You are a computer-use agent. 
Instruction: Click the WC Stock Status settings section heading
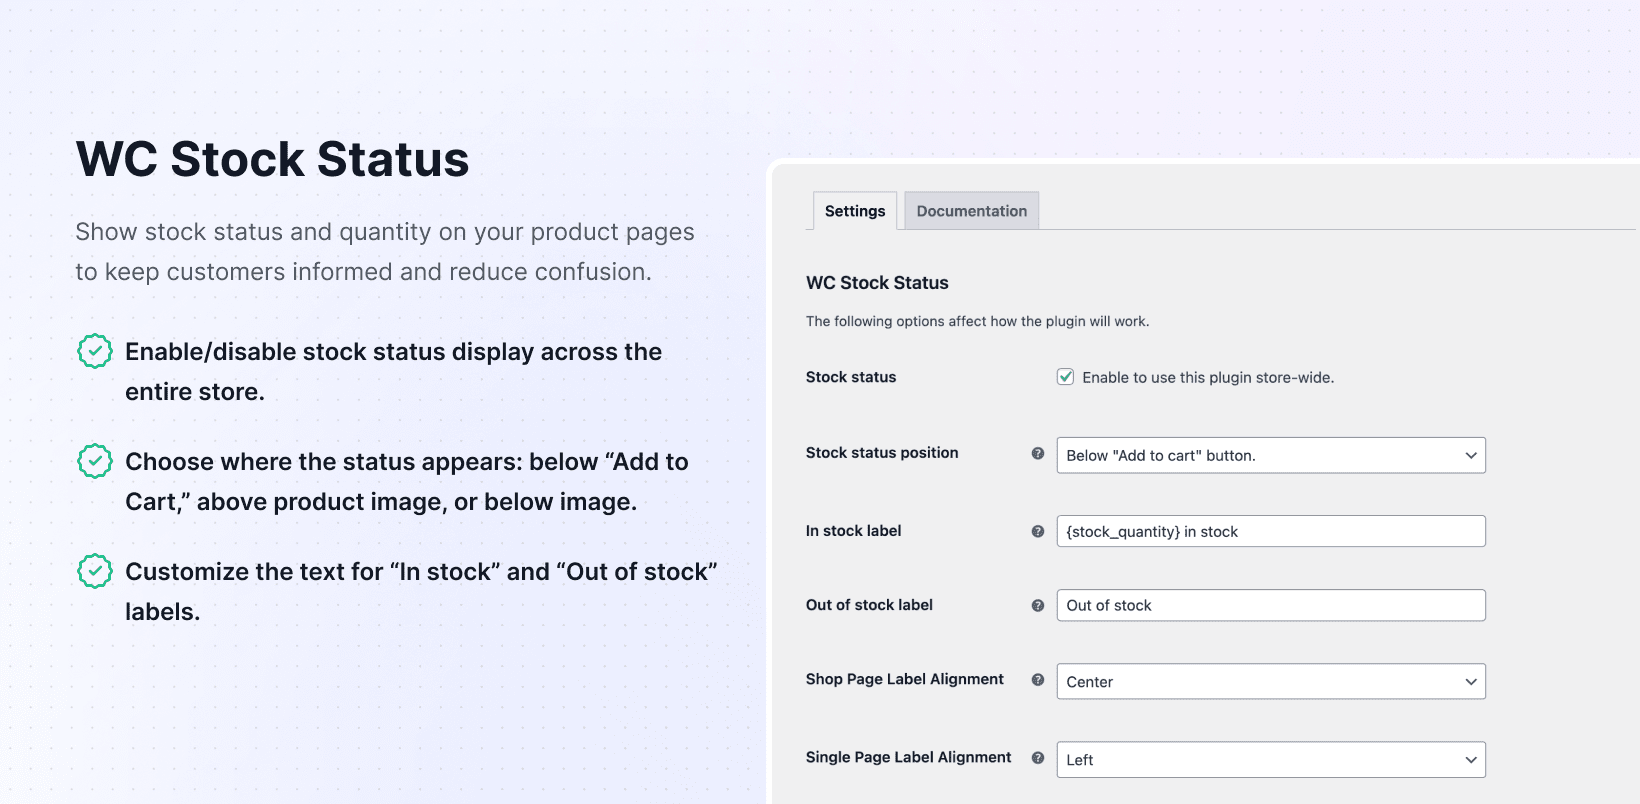[x=877, y=283]
